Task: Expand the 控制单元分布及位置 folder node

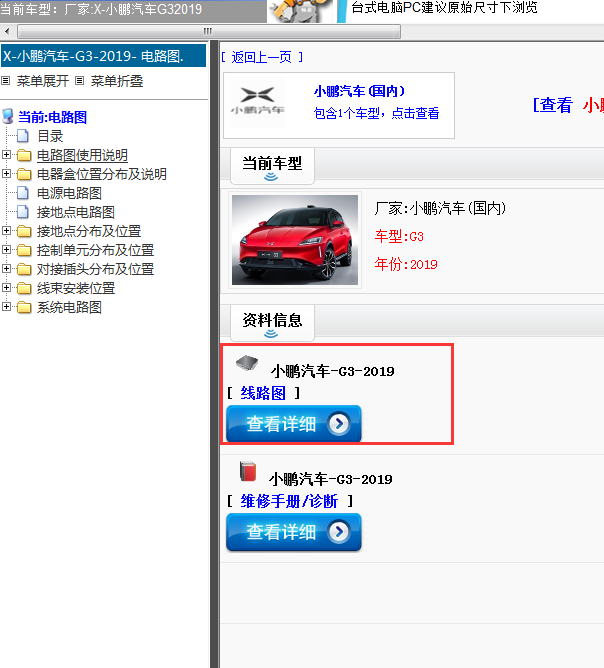Action: 6,250
